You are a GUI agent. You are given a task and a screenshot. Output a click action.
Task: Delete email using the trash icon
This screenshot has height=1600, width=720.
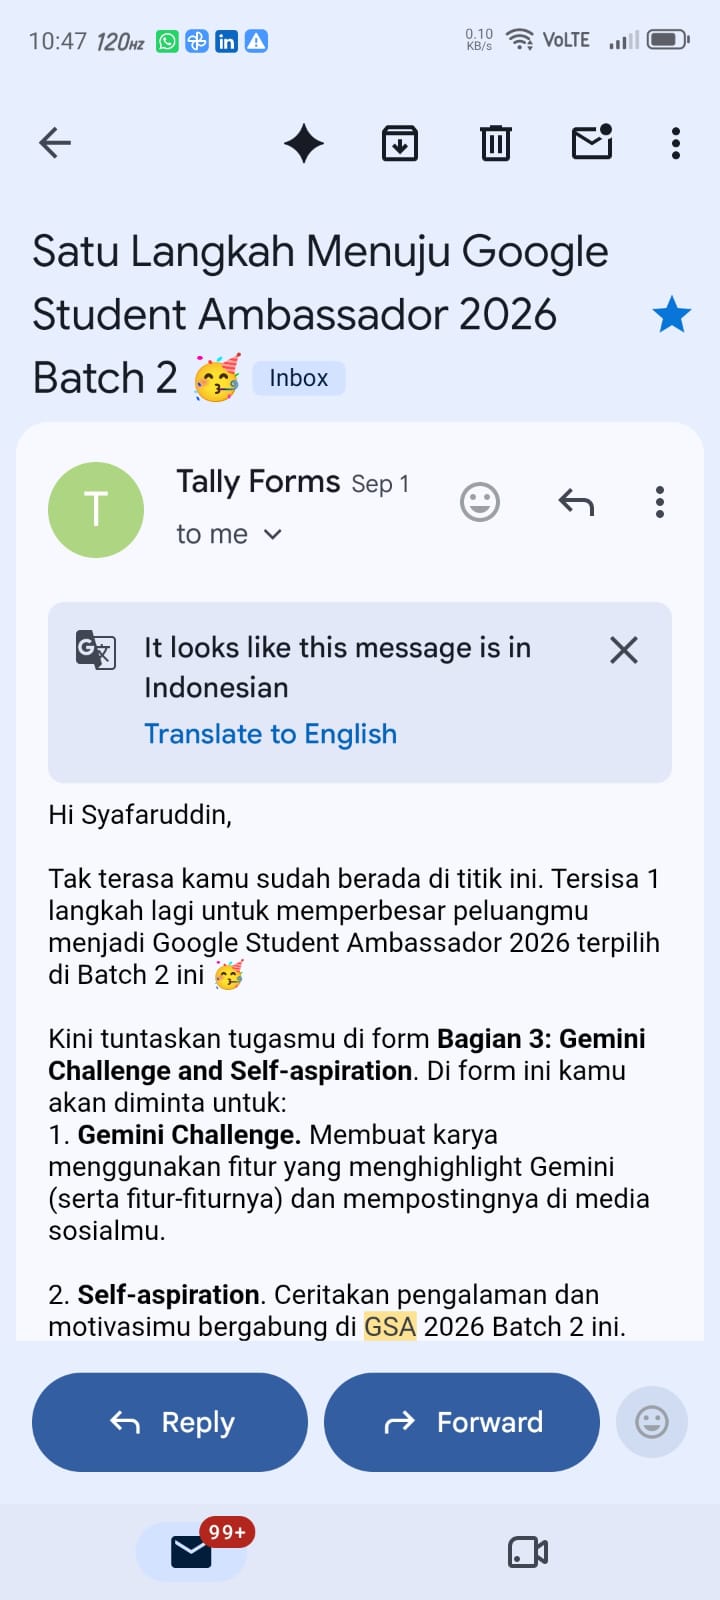[x=496, y=143]
